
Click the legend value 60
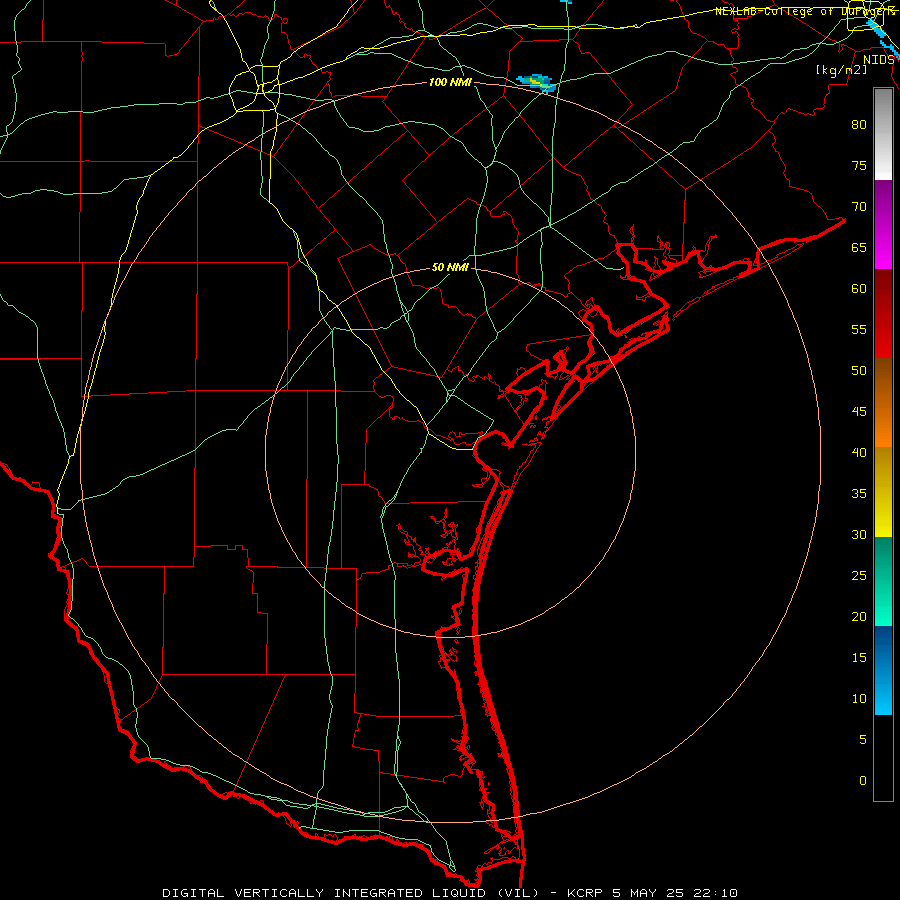pos(859,289)
